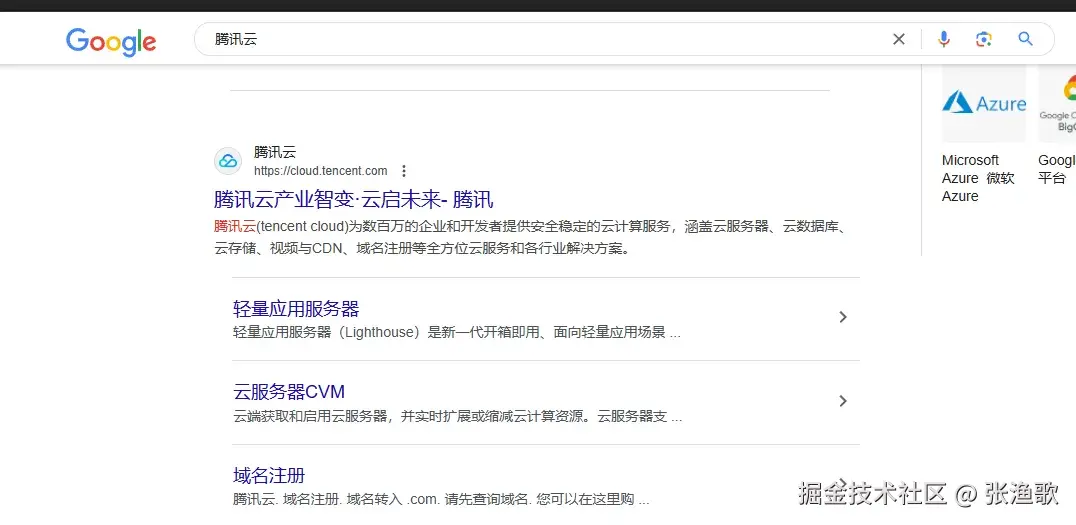The width and height of the screenshot is (1076, 525).
Task: Open the 轻量应用服务器 sitelink
Action: point(296,309)
